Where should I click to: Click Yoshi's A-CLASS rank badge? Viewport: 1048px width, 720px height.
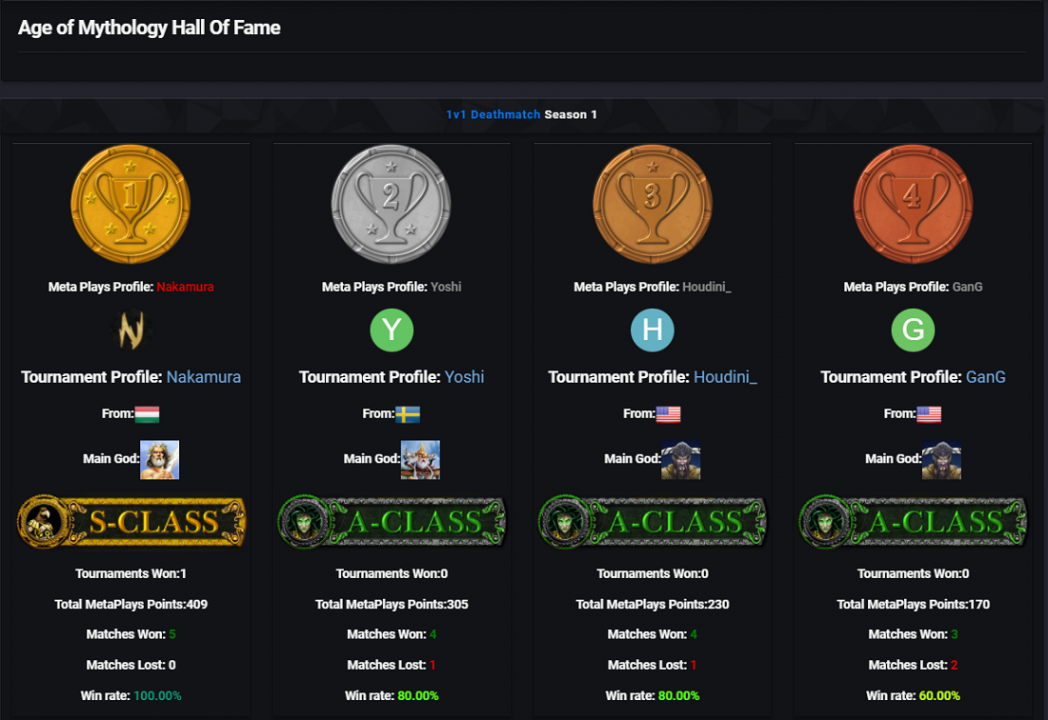tap(392, 521)
